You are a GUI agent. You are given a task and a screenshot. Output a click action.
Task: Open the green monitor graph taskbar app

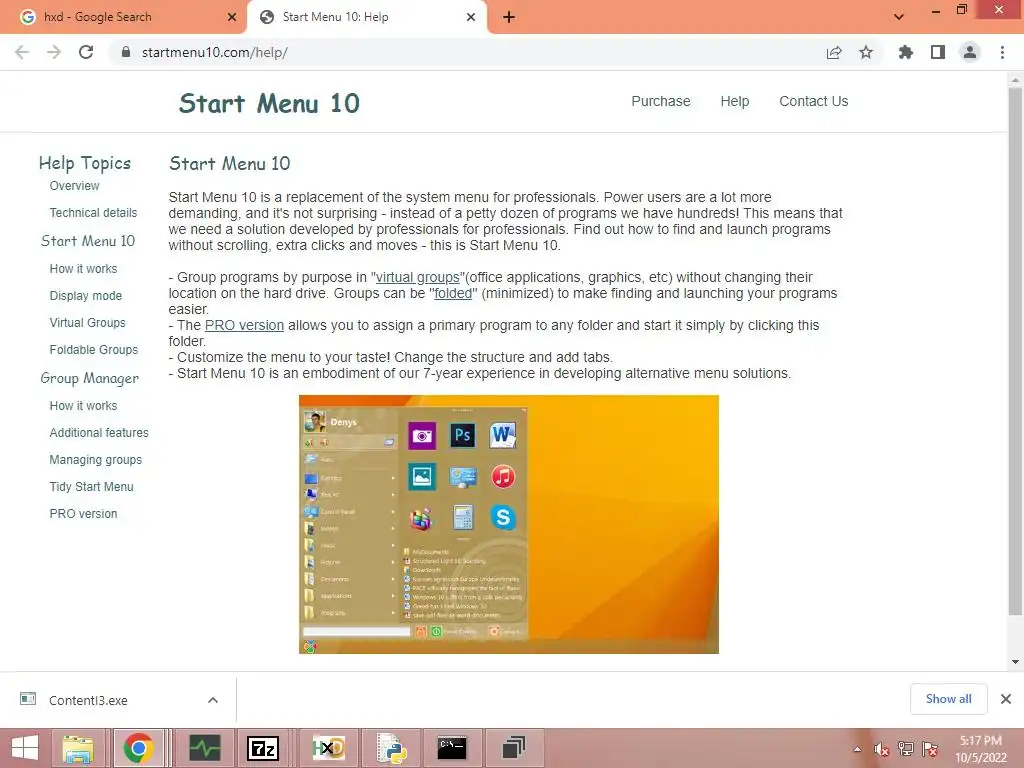coord(204,748)
